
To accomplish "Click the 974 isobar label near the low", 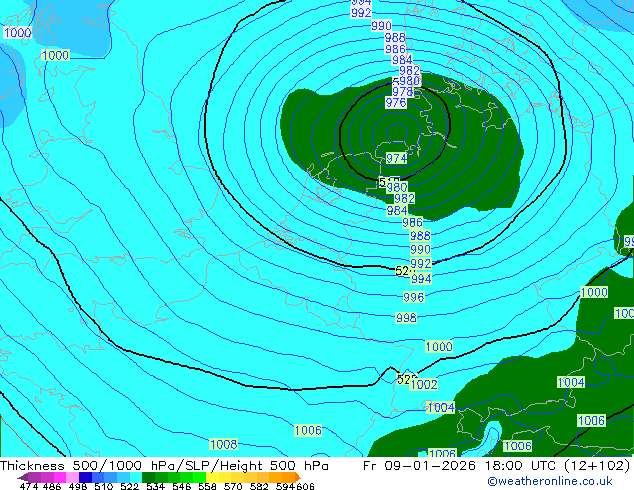I will pos(396,158).
